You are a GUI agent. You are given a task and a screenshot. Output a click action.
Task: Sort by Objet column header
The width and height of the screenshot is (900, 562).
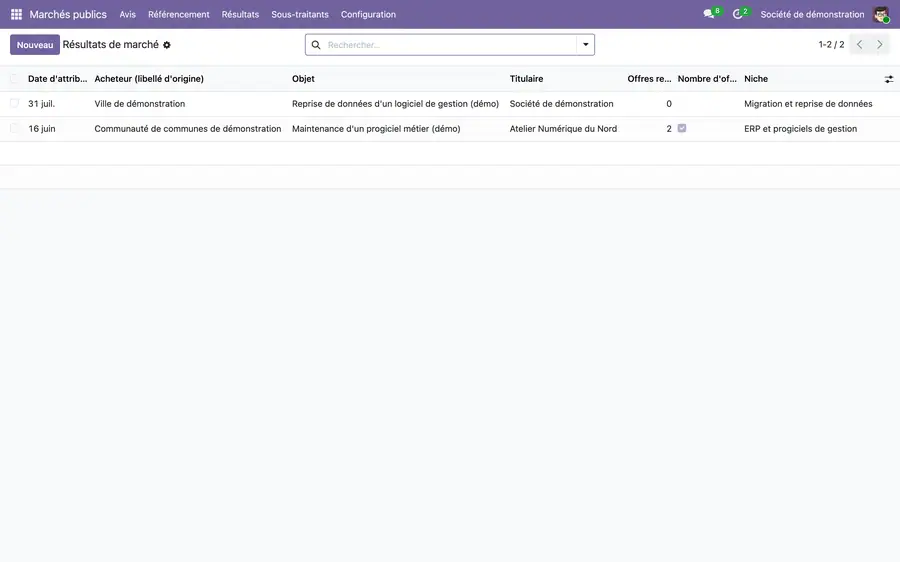pos(303,79)
